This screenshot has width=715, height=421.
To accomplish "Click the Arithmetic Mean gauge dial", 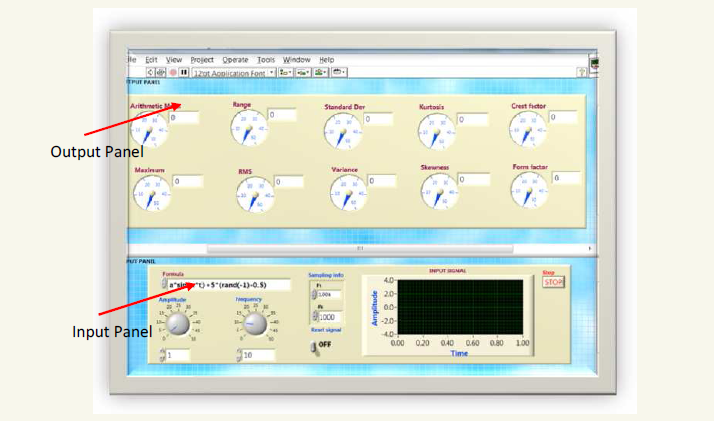I will (x=149, y=130).
